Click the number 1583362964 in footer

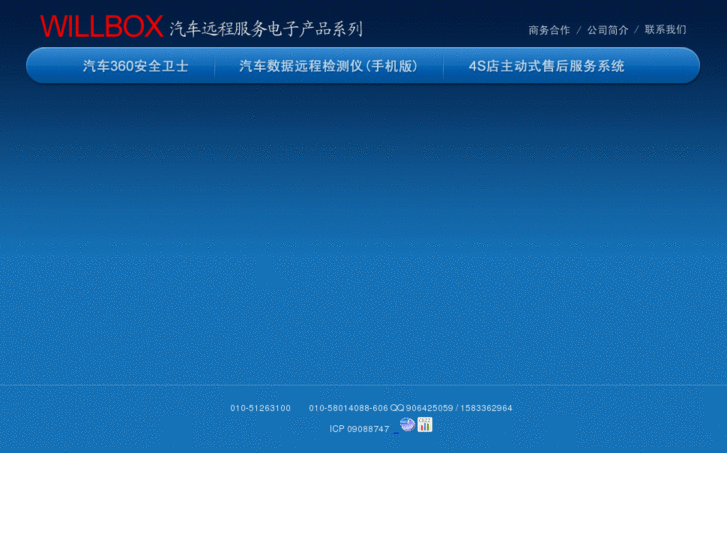486,408
